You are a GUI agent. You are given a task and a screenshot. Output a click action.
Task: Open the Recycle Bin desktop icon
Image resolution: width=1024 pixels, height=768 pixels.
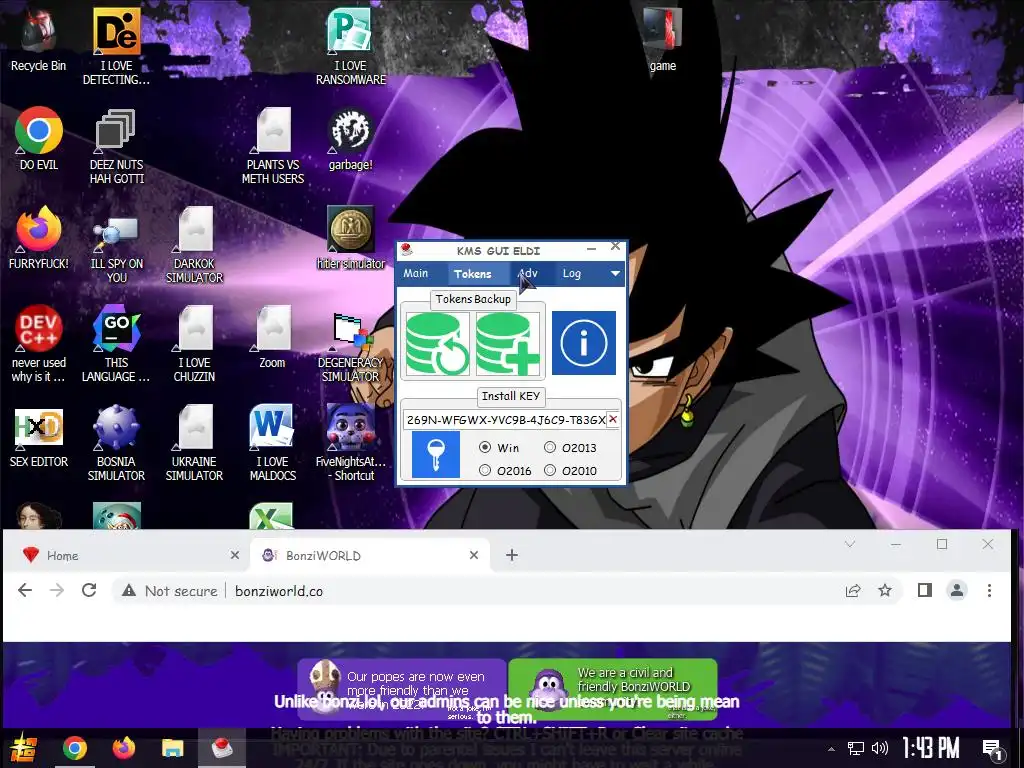(38, 40)
